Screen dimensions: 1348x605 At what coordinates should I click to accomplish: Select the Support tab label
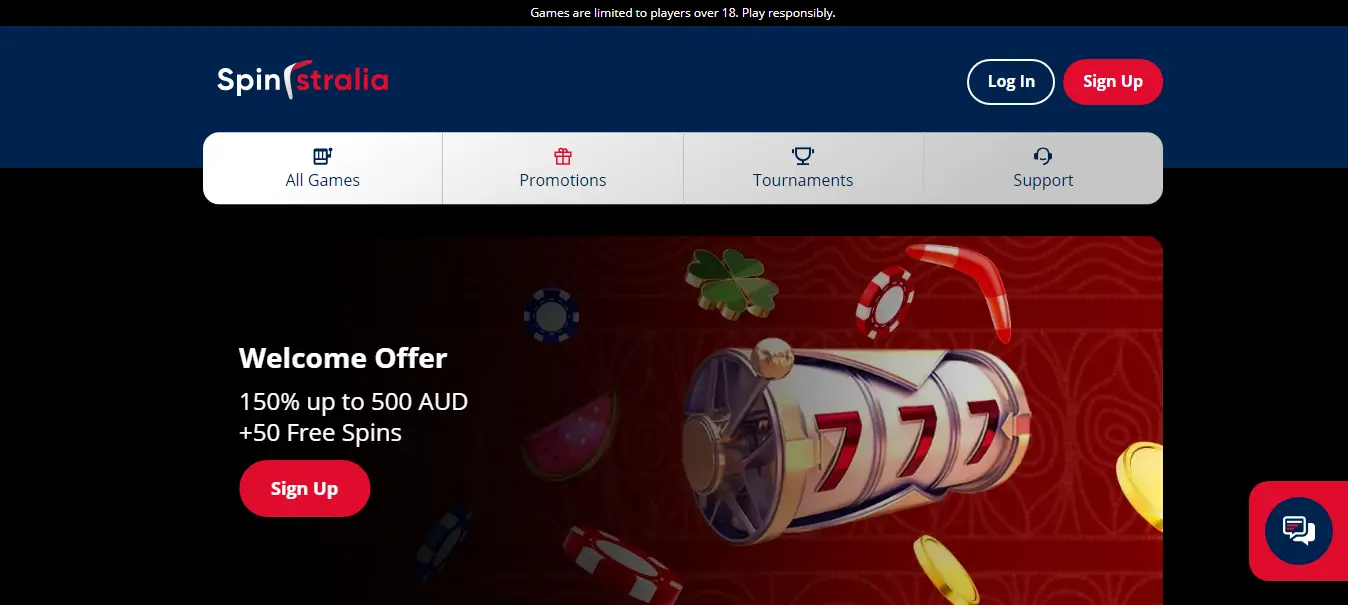pyautogui.click(x=1043, y=181)
